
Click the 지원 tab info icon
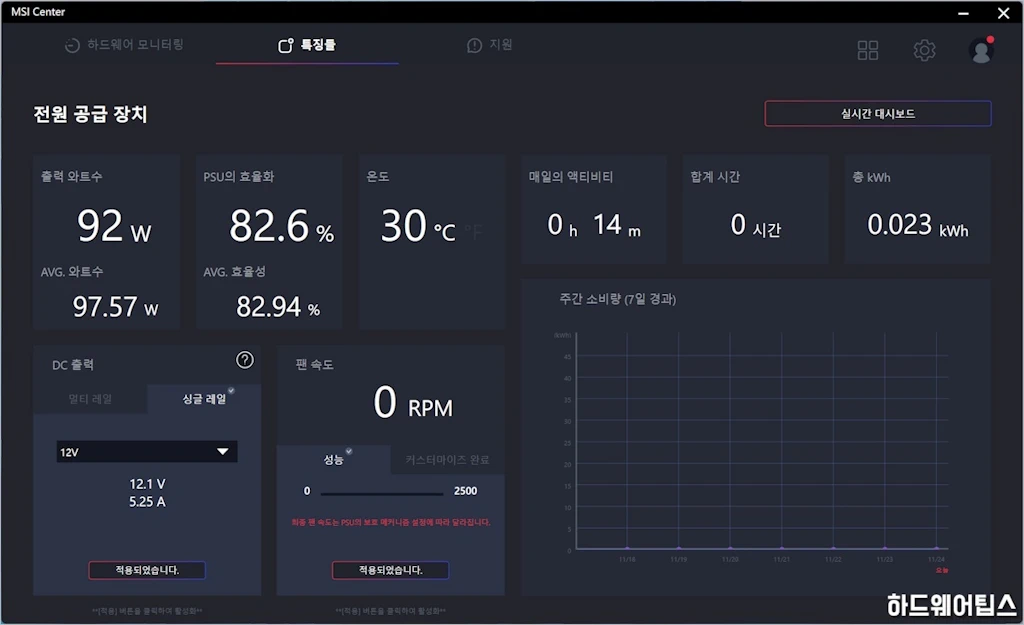pyautogui.click(x=474, y=45)
